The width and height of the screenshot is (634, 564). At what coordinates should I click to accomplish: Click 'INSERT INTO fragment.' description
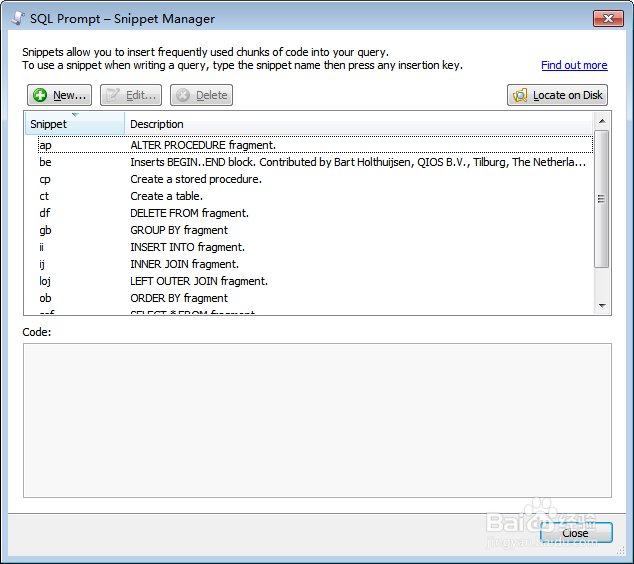coord(188,247)
